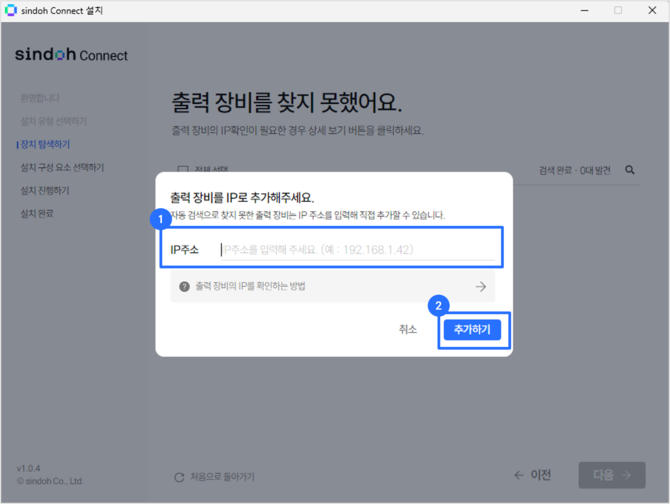This screenshot has width=670, height=504.
Task: Click the 검색 완료 · 0대 발견 status text
Action: (x=574, y=170)
